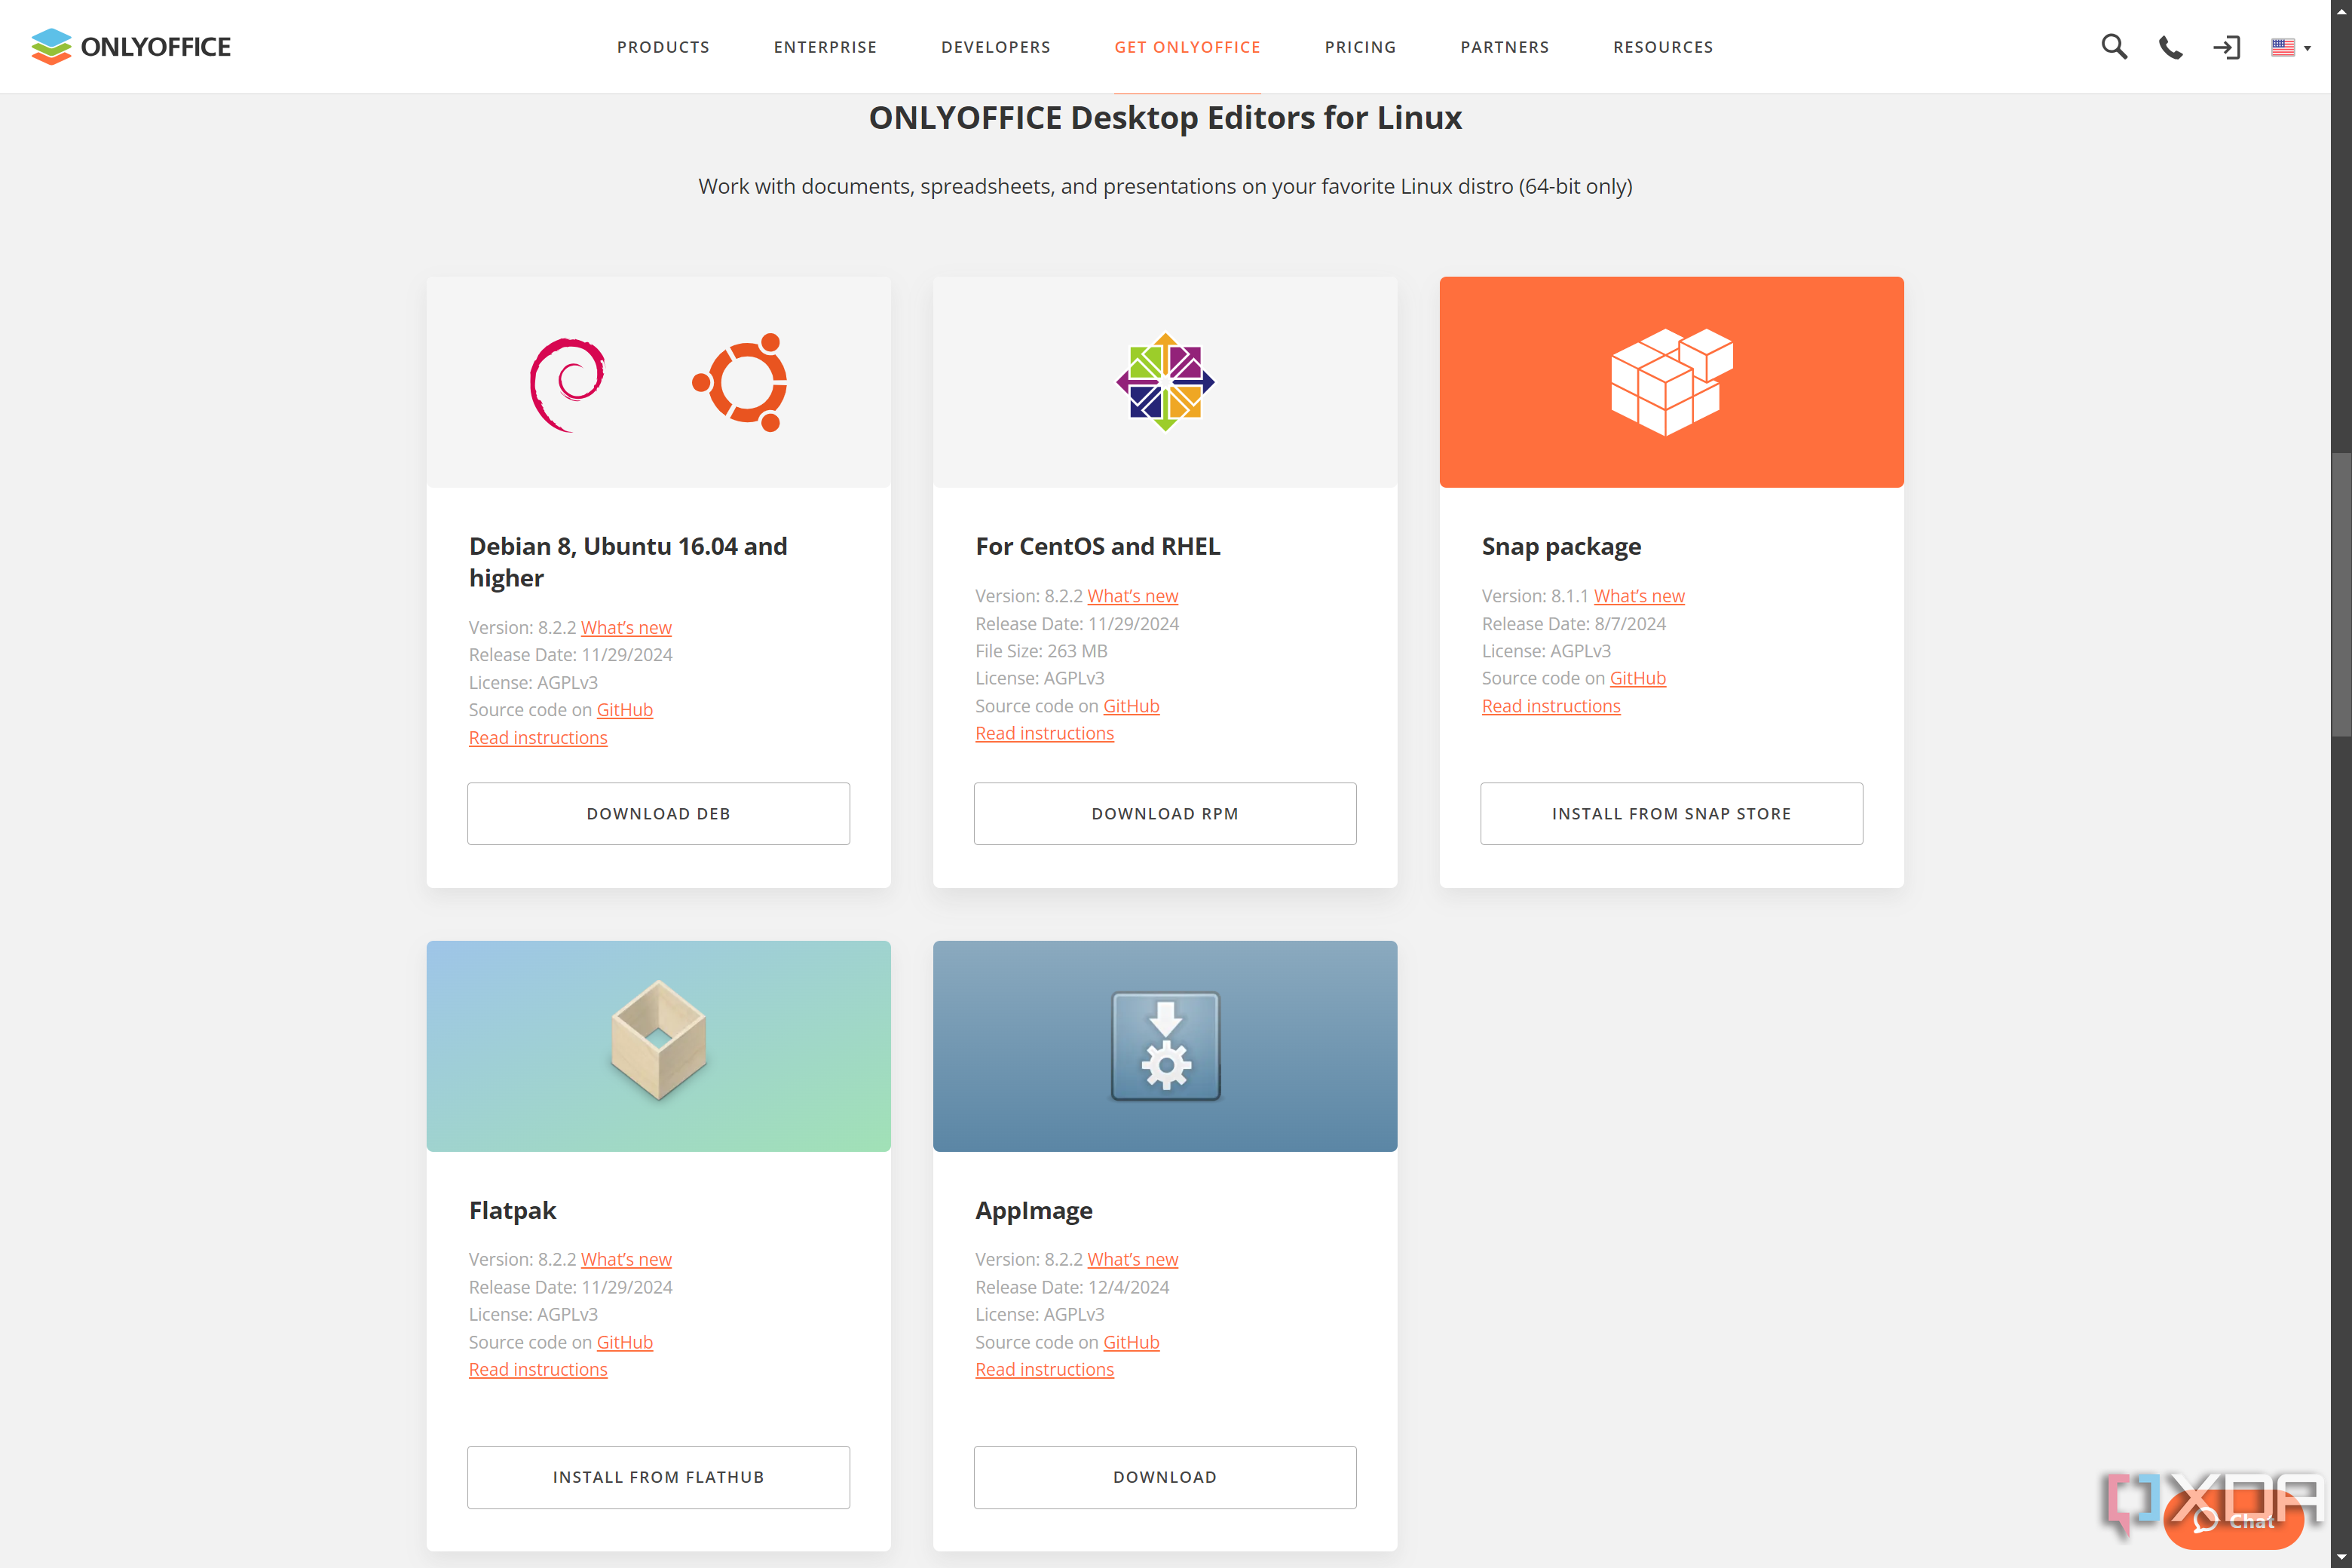Select the Get ONLYOFFICE menu item

(x=1188, y=47)
